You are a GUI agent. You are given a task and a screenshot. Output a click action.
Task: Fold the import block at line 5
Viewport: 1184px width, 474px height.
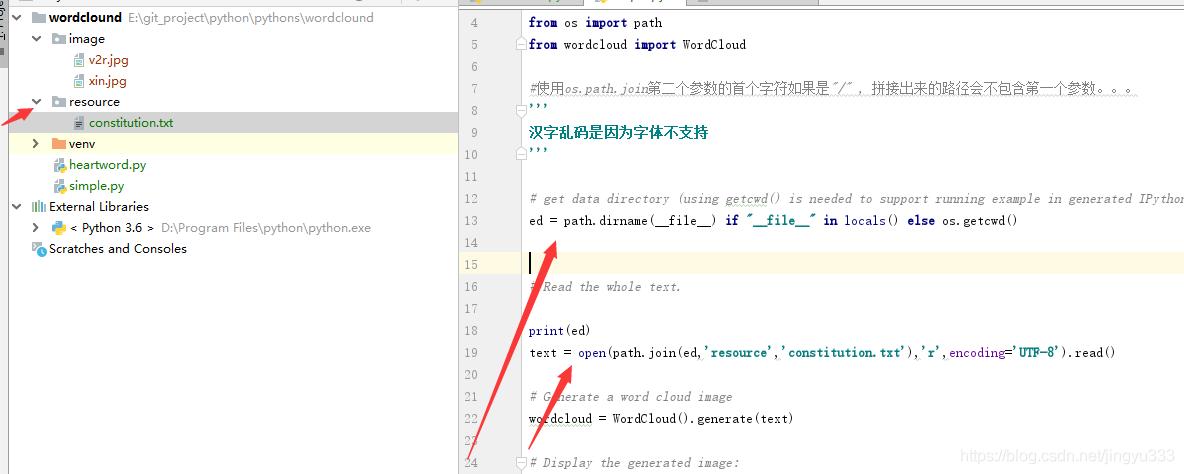(520, 45)
